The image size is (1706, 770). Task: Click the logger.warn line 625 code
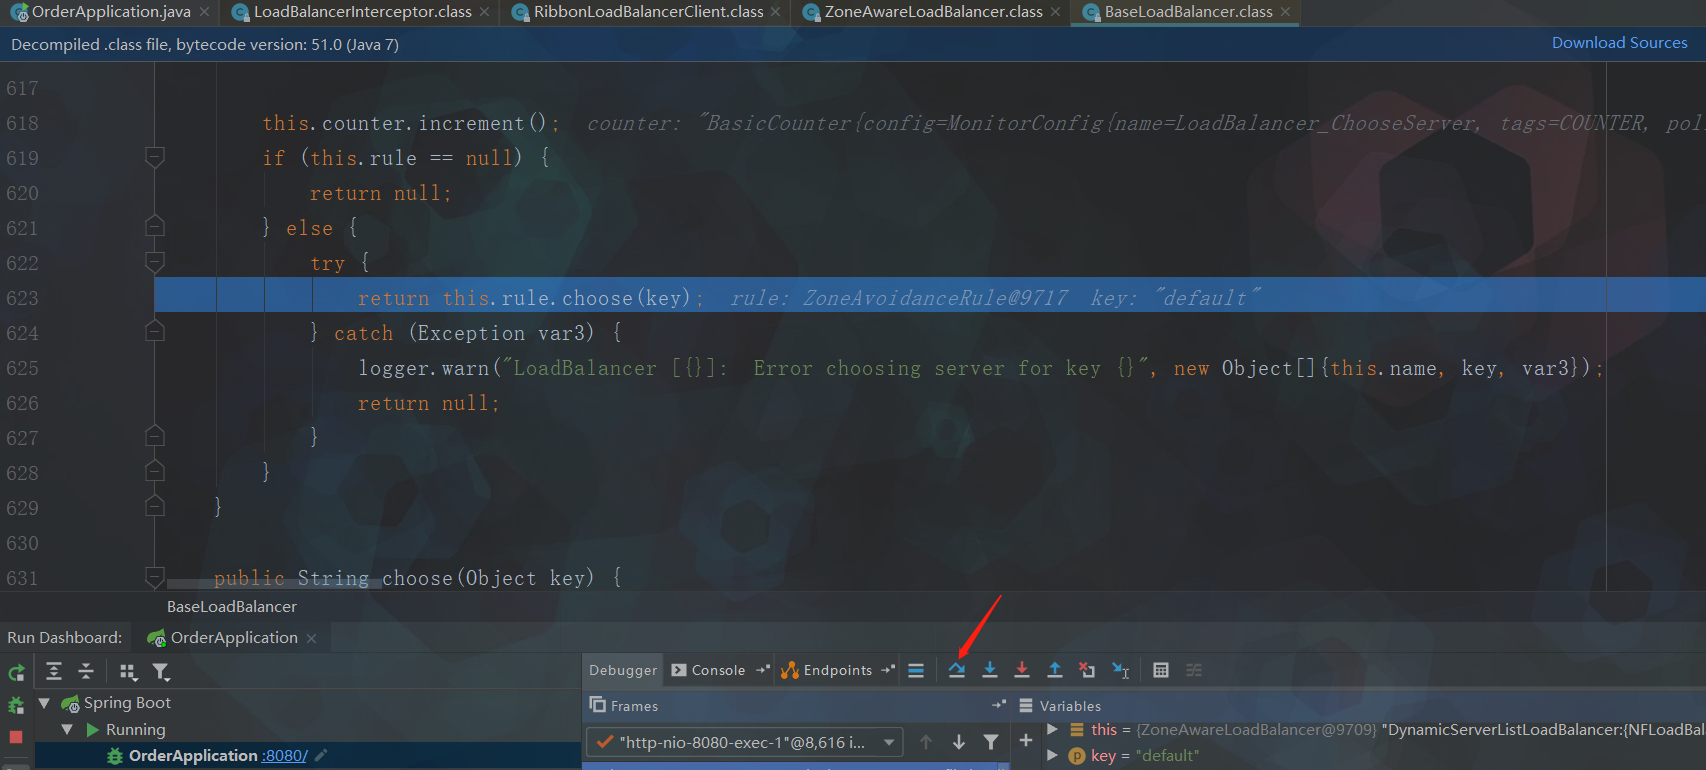[981, 368]
